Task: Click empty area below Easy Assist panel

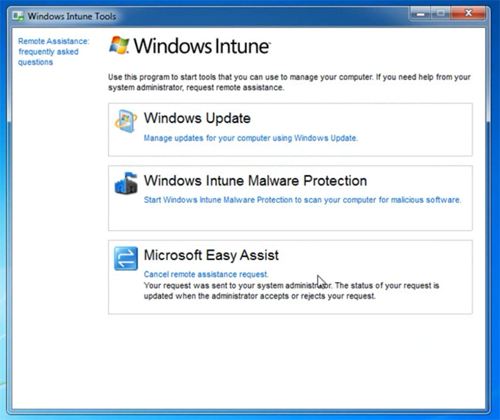Action: coord(290,360)
